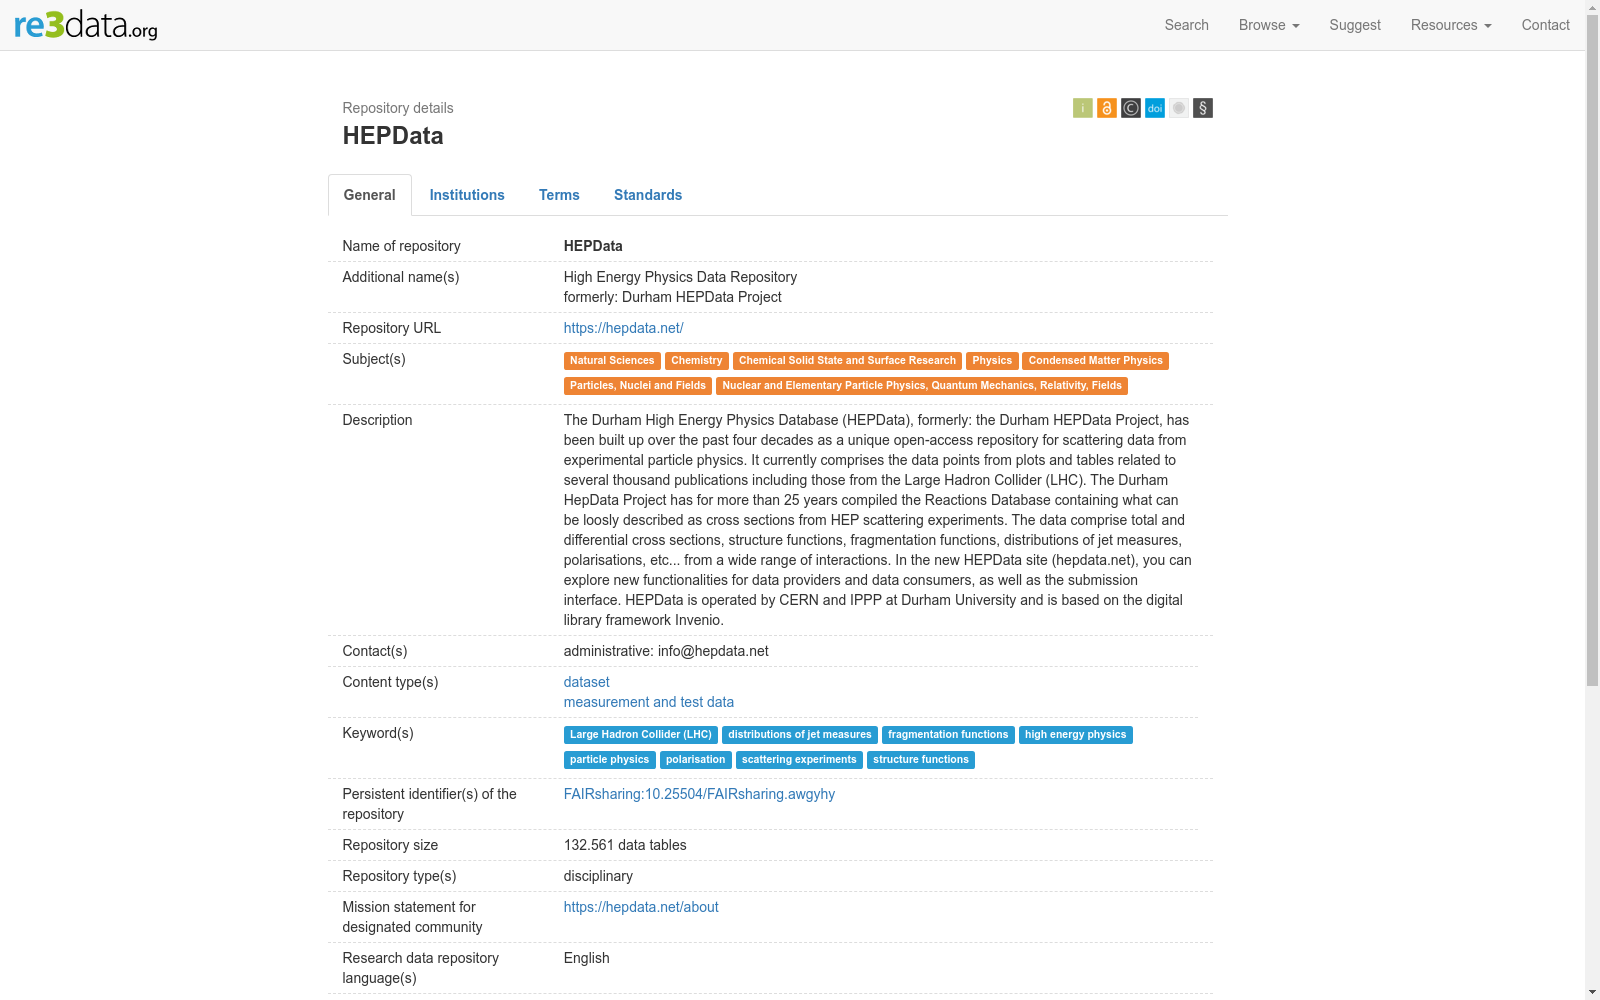Click high energy physics keyword tag
1600x1000 pixels.
[1076, 735]
